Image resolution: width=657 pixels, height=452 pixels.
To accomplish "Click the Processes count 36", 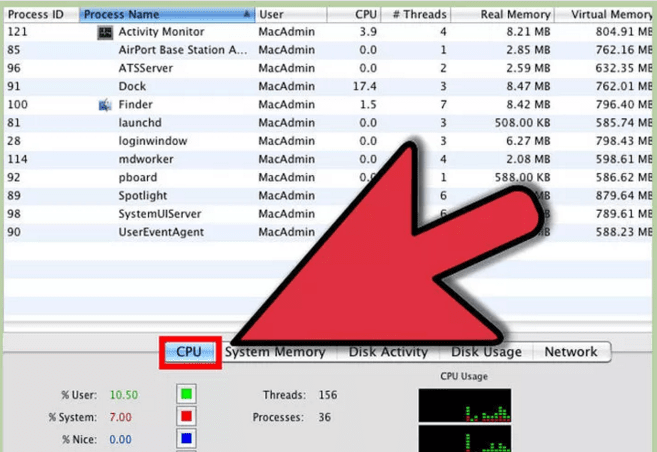I will (324, 417).
